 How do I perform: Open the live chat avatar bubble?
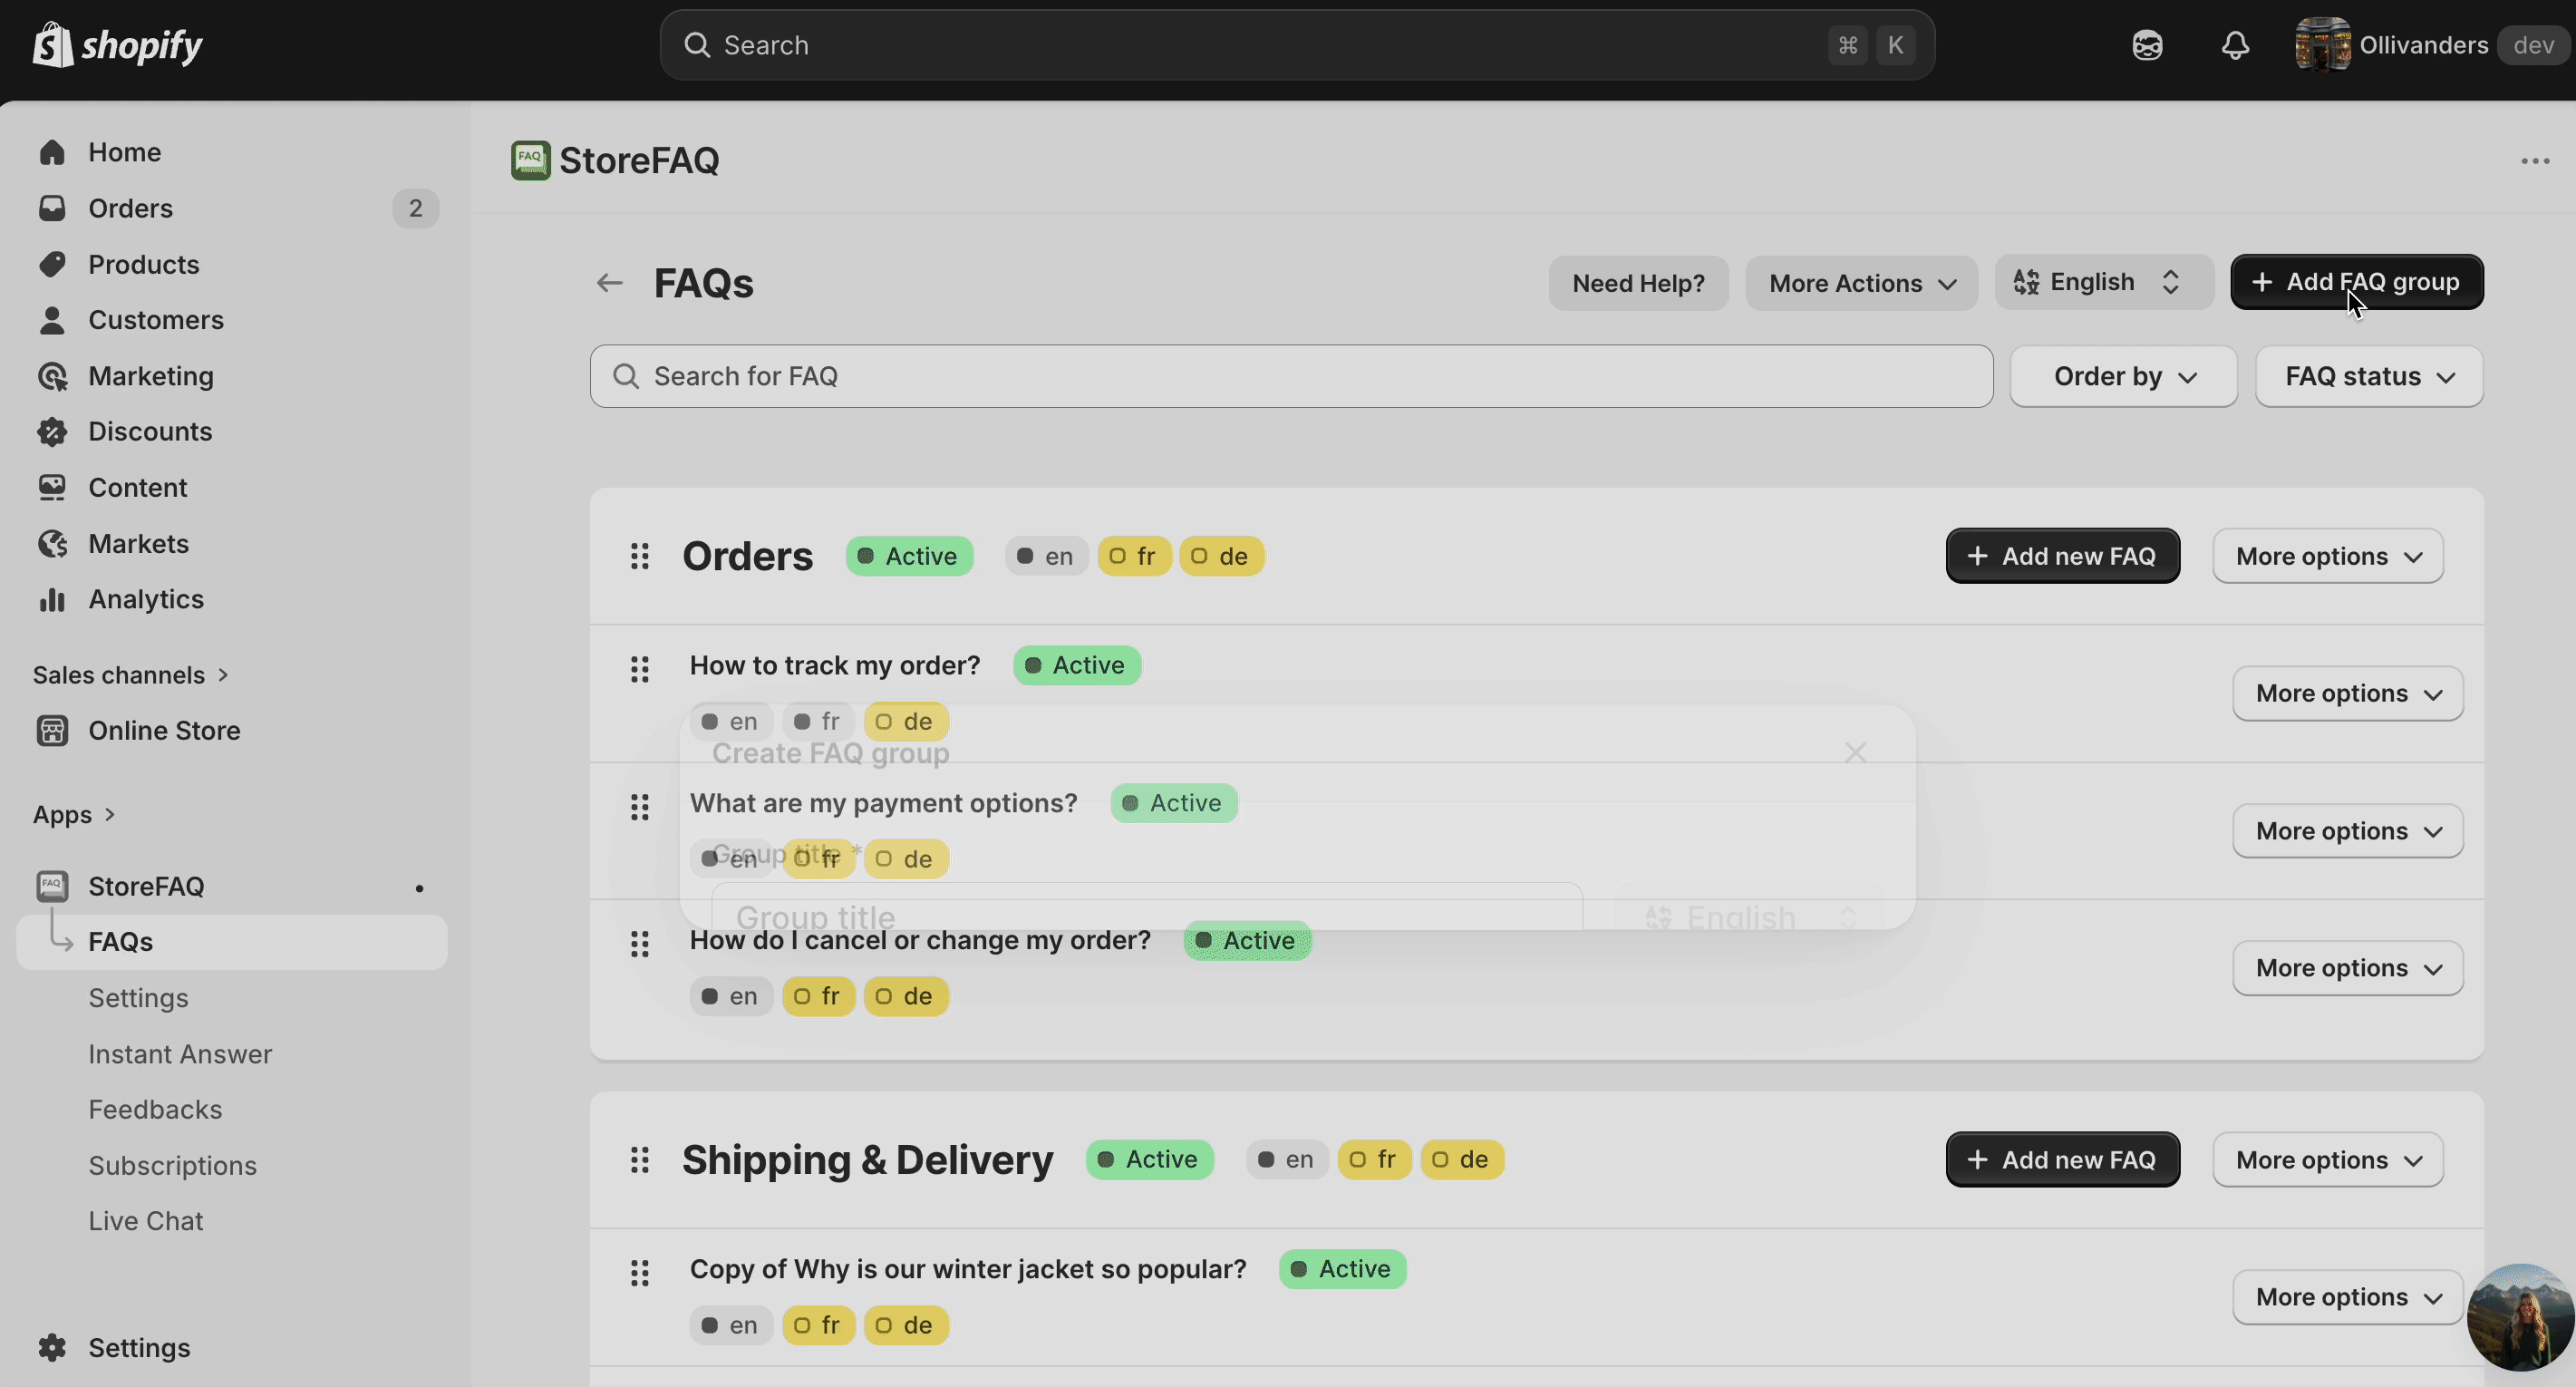tap(2520, 1316)
